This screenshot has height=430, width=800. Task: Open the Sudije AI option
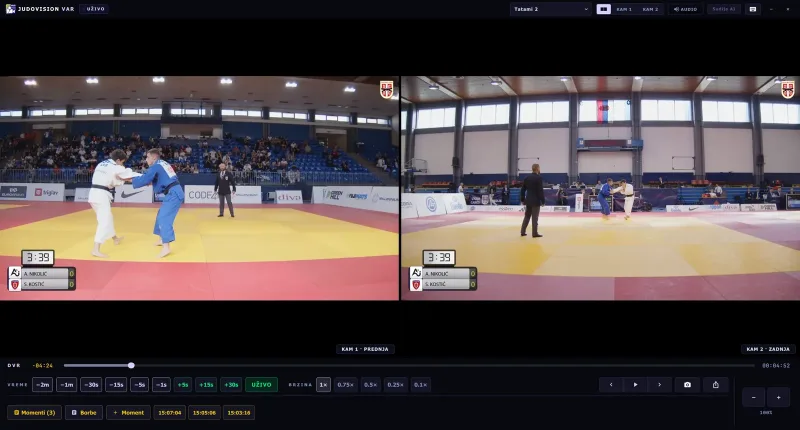click(723, 9)
